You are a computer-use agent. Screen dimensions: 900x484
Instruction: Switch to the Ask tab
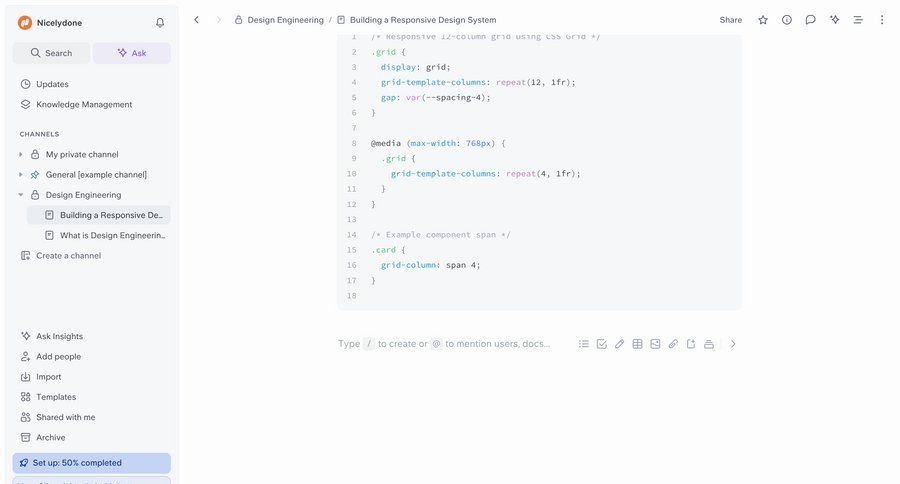tap(131, 53)
